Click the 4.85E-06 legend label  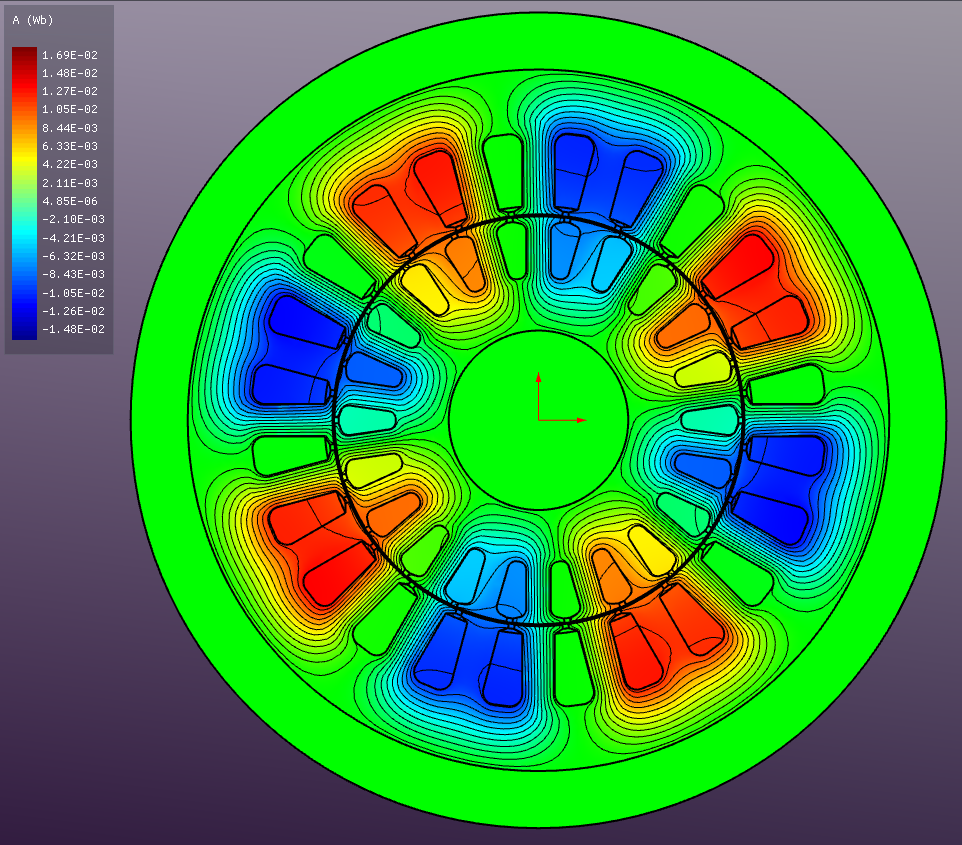coord(69,201)
